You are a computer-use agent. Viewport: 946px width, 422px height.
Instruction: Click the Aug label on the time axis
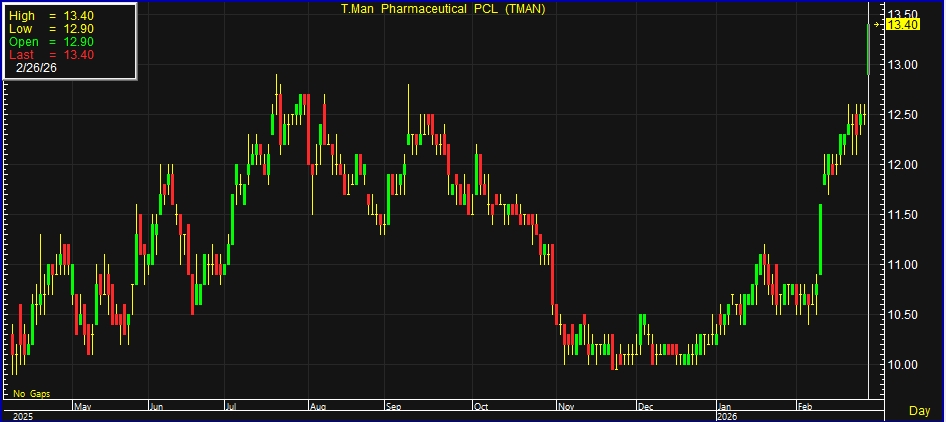[318, 407]
